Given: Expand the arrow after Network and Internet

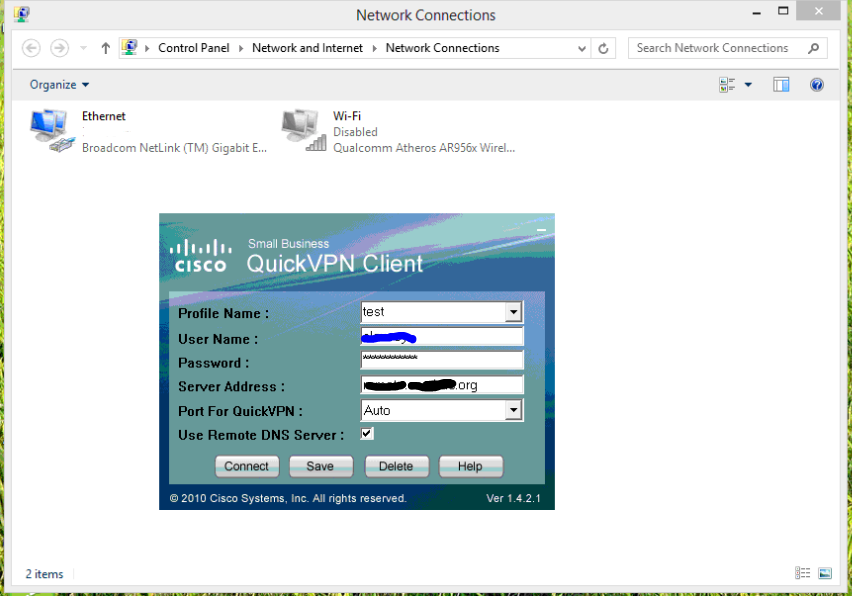Looking at the screenshot, I should pos(374,48).
